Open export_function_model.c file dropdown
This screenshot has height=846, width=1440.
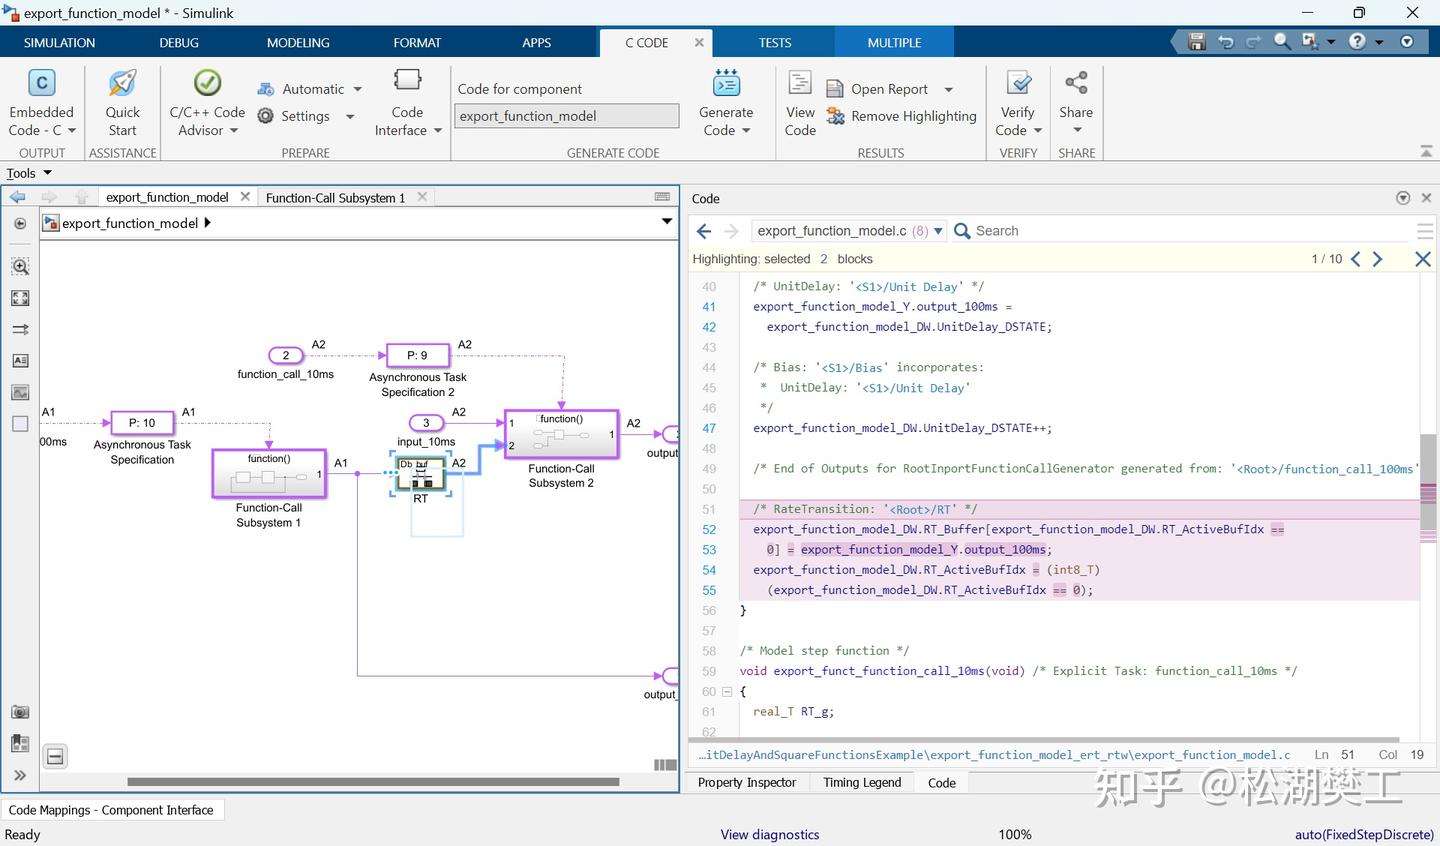[938, 231]
